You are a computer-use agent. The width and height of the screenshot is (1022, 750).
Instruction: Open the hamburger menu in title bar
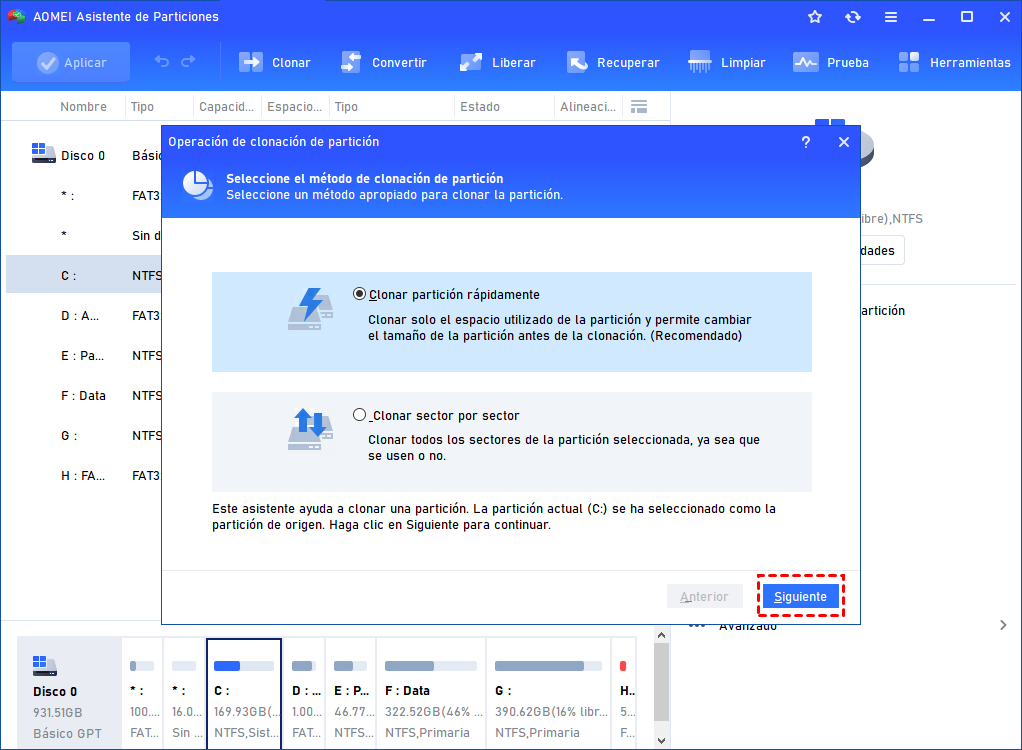click(891, 17)
